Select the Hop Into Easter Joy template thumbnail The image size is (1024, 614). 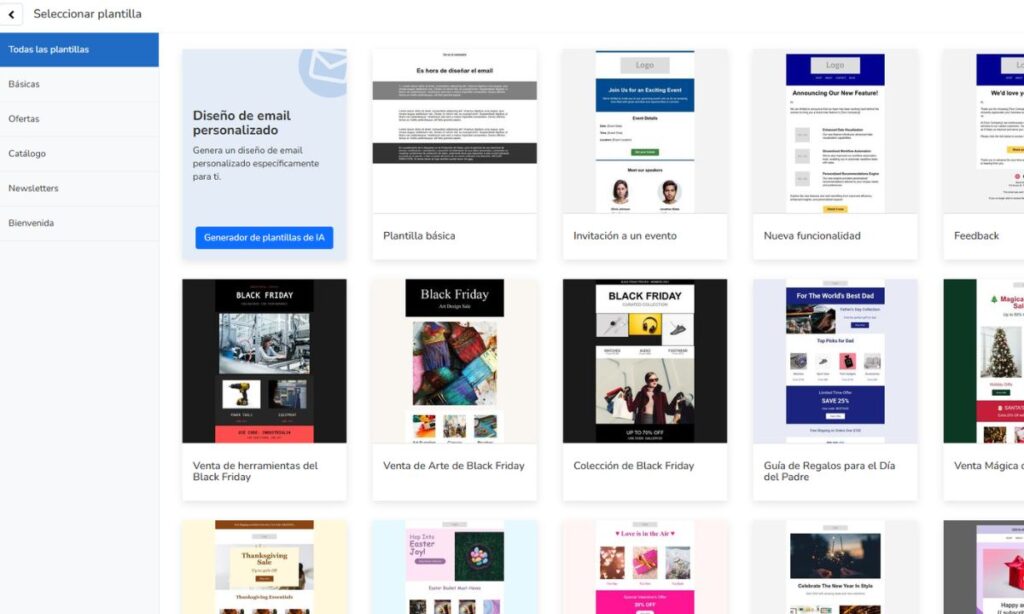point(455,567)
